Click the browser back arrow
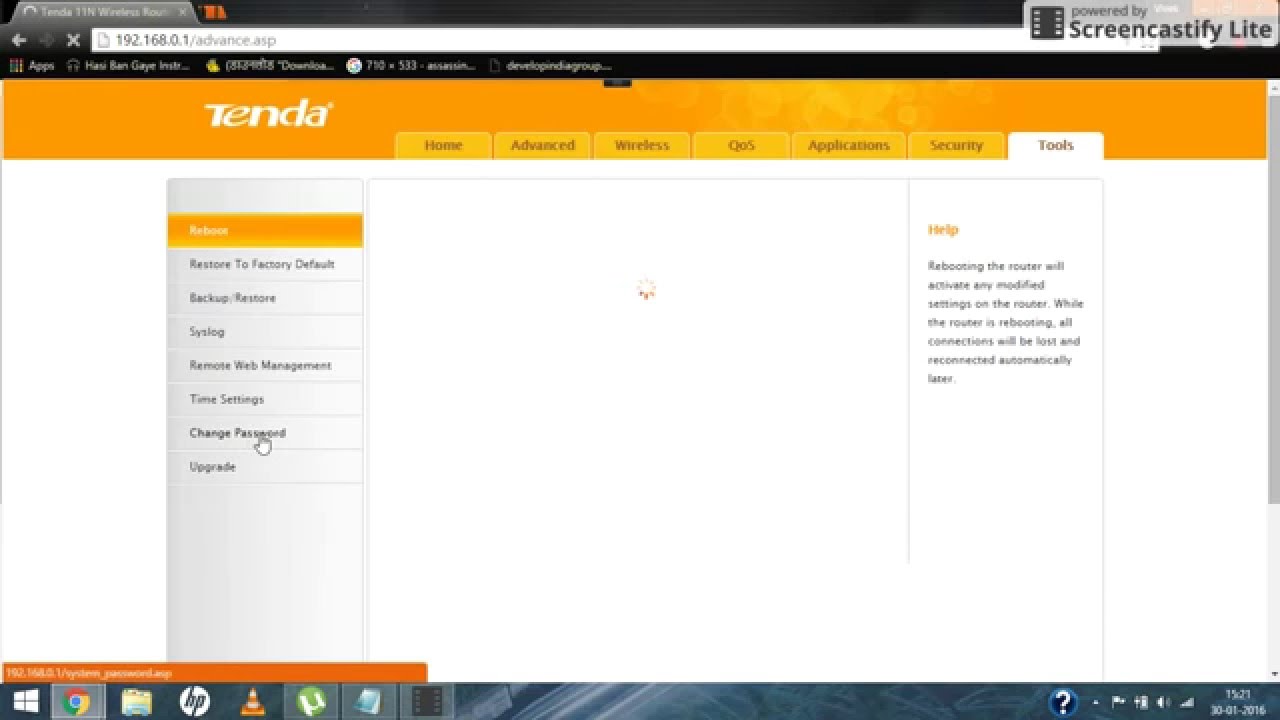The image size is (1280, 720). click(18, 40)
